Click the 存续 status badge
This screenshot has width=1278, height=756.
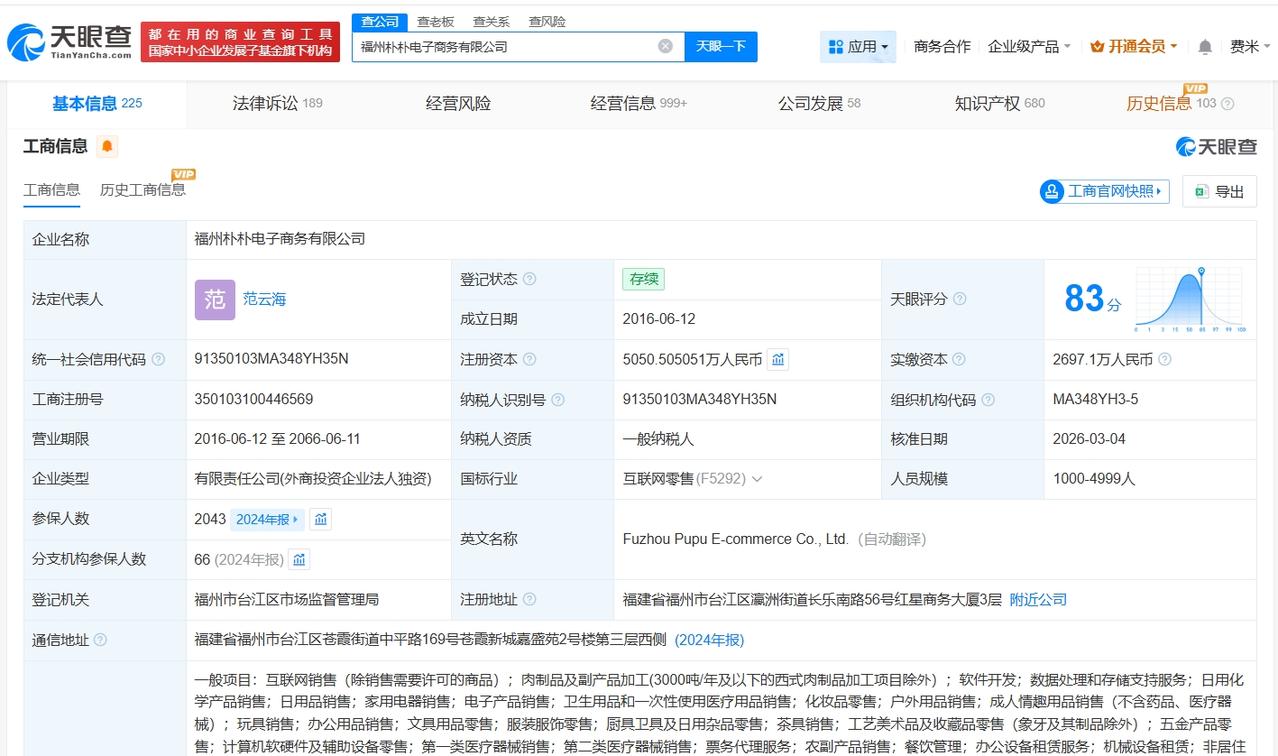643,279
